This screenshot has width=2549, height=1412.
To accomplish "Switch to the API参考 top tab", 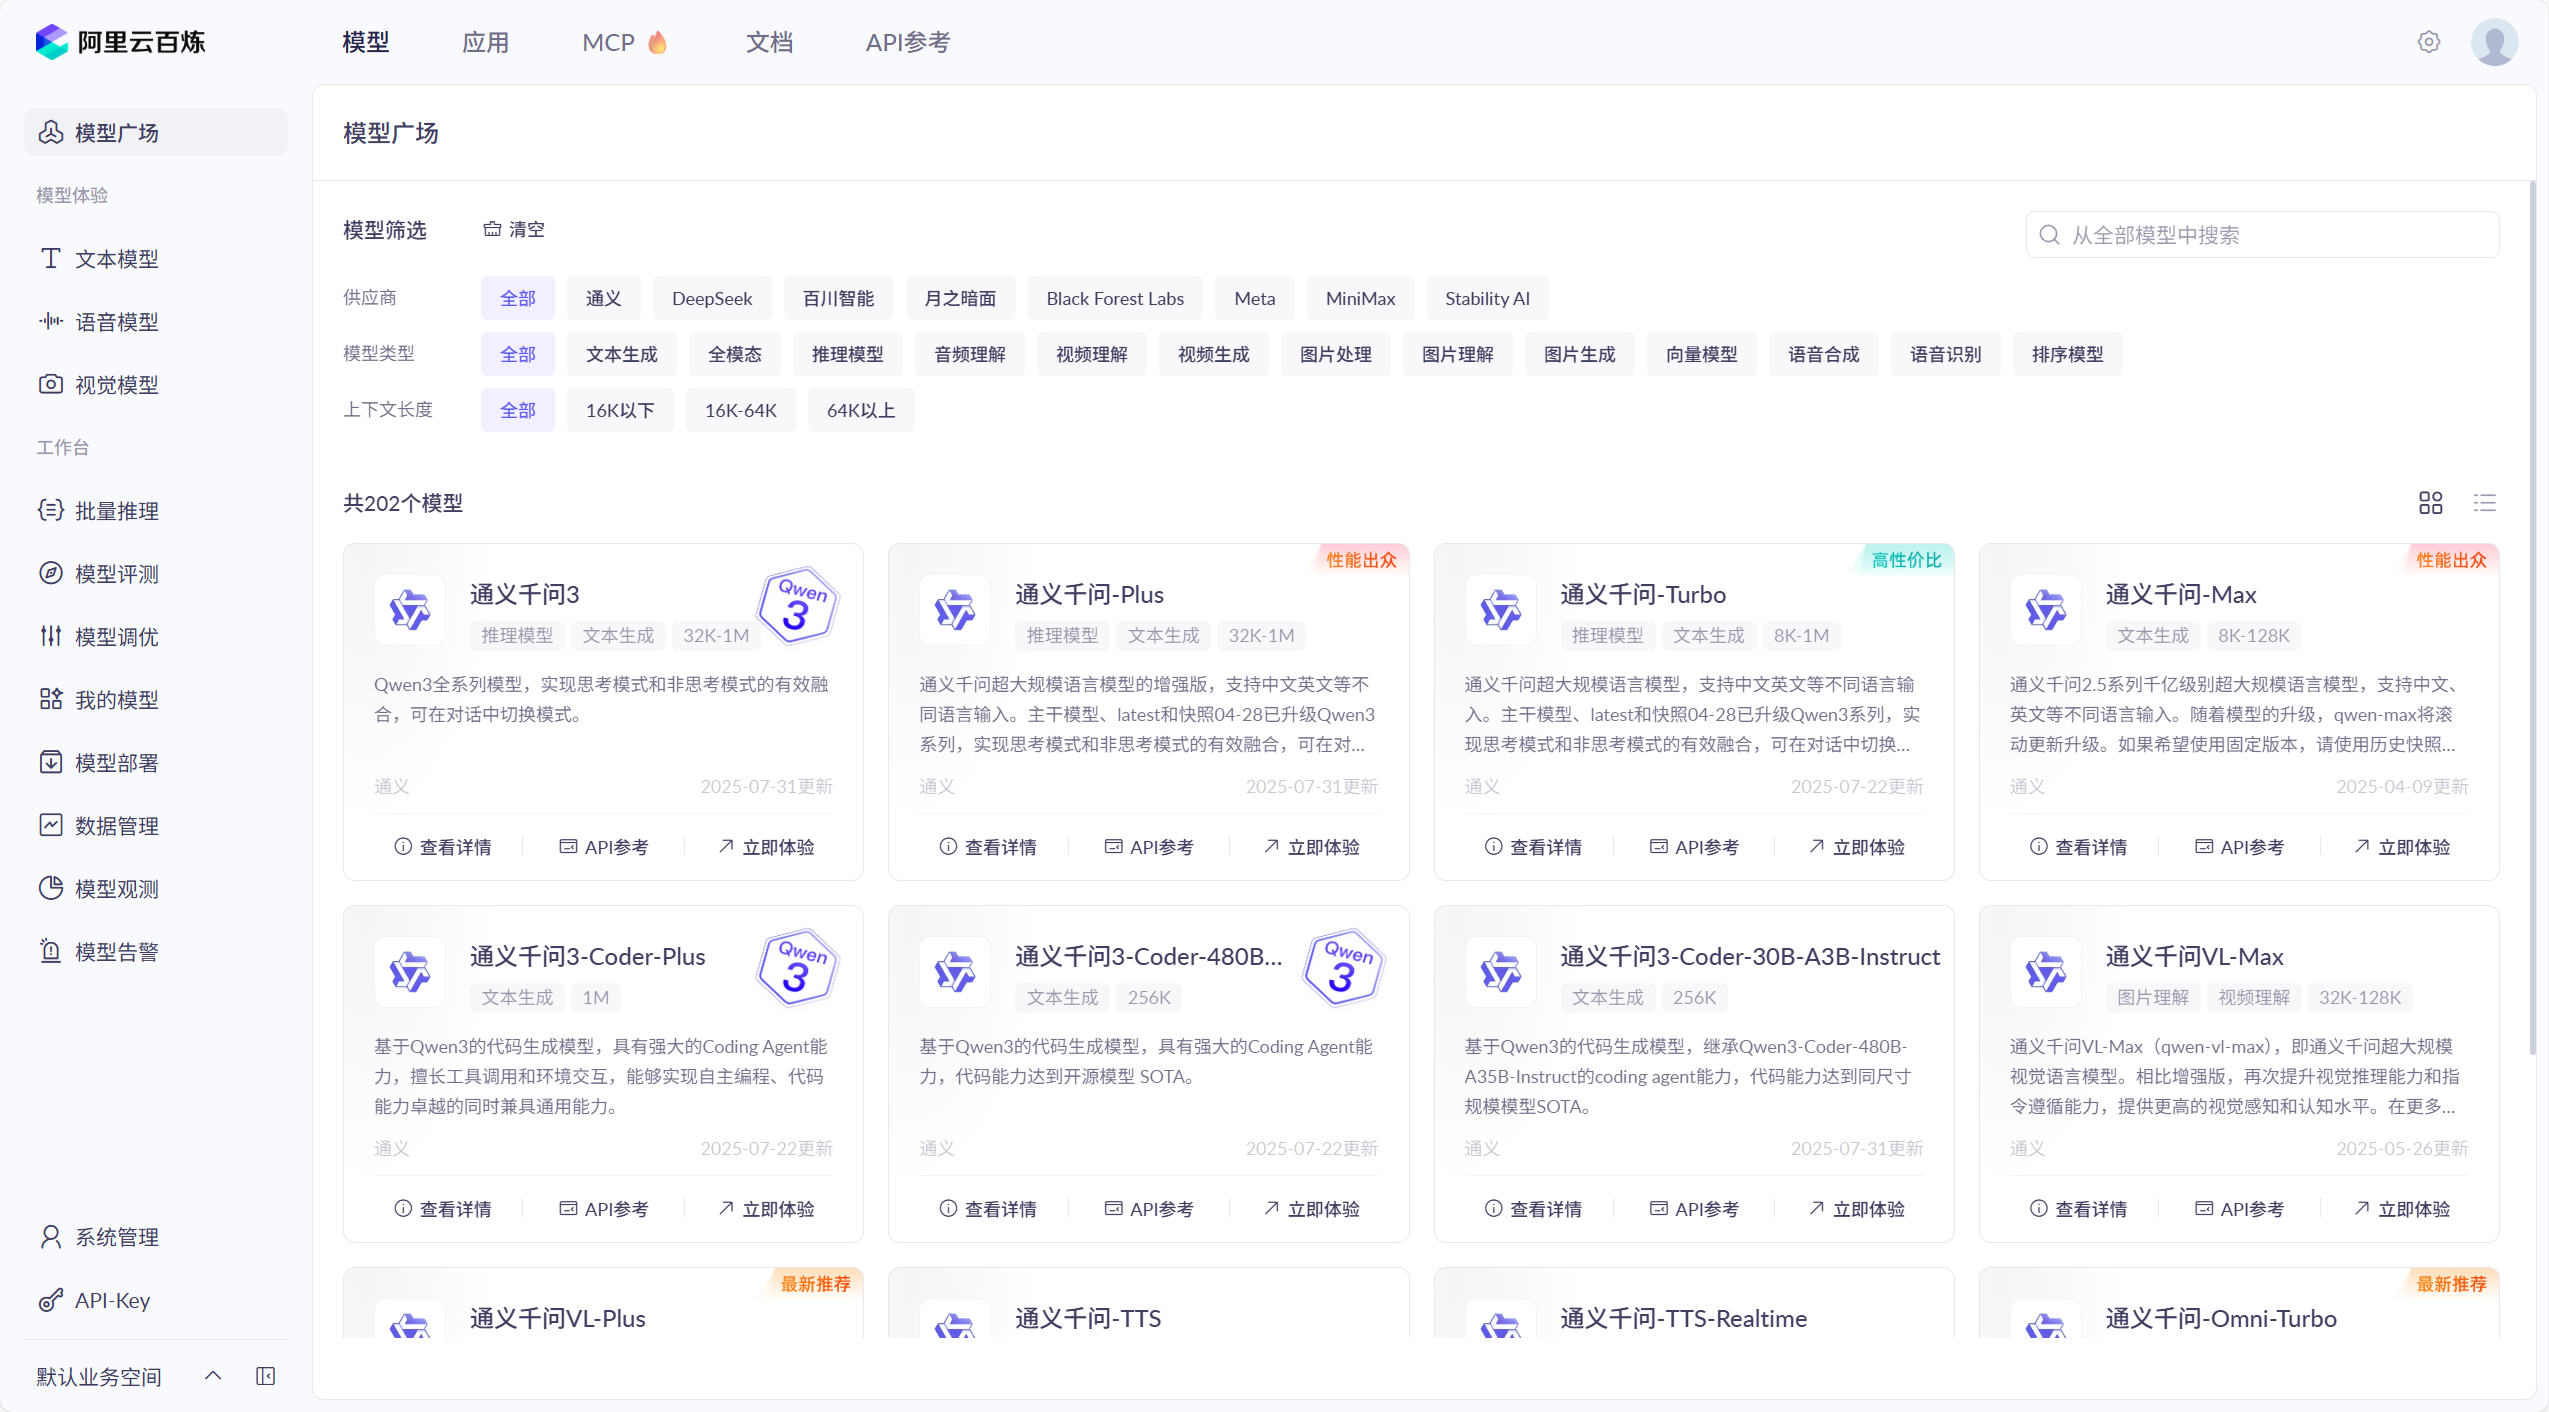I will 907,42.
